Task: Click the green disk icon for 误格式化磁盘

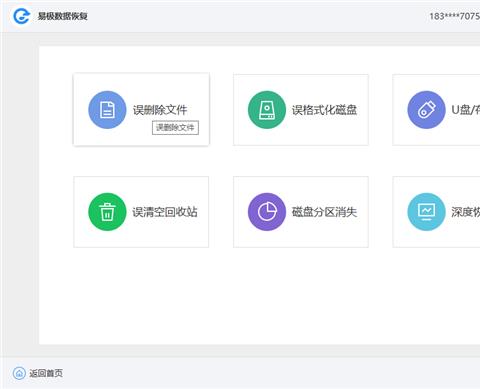Action: pos(267,110)
